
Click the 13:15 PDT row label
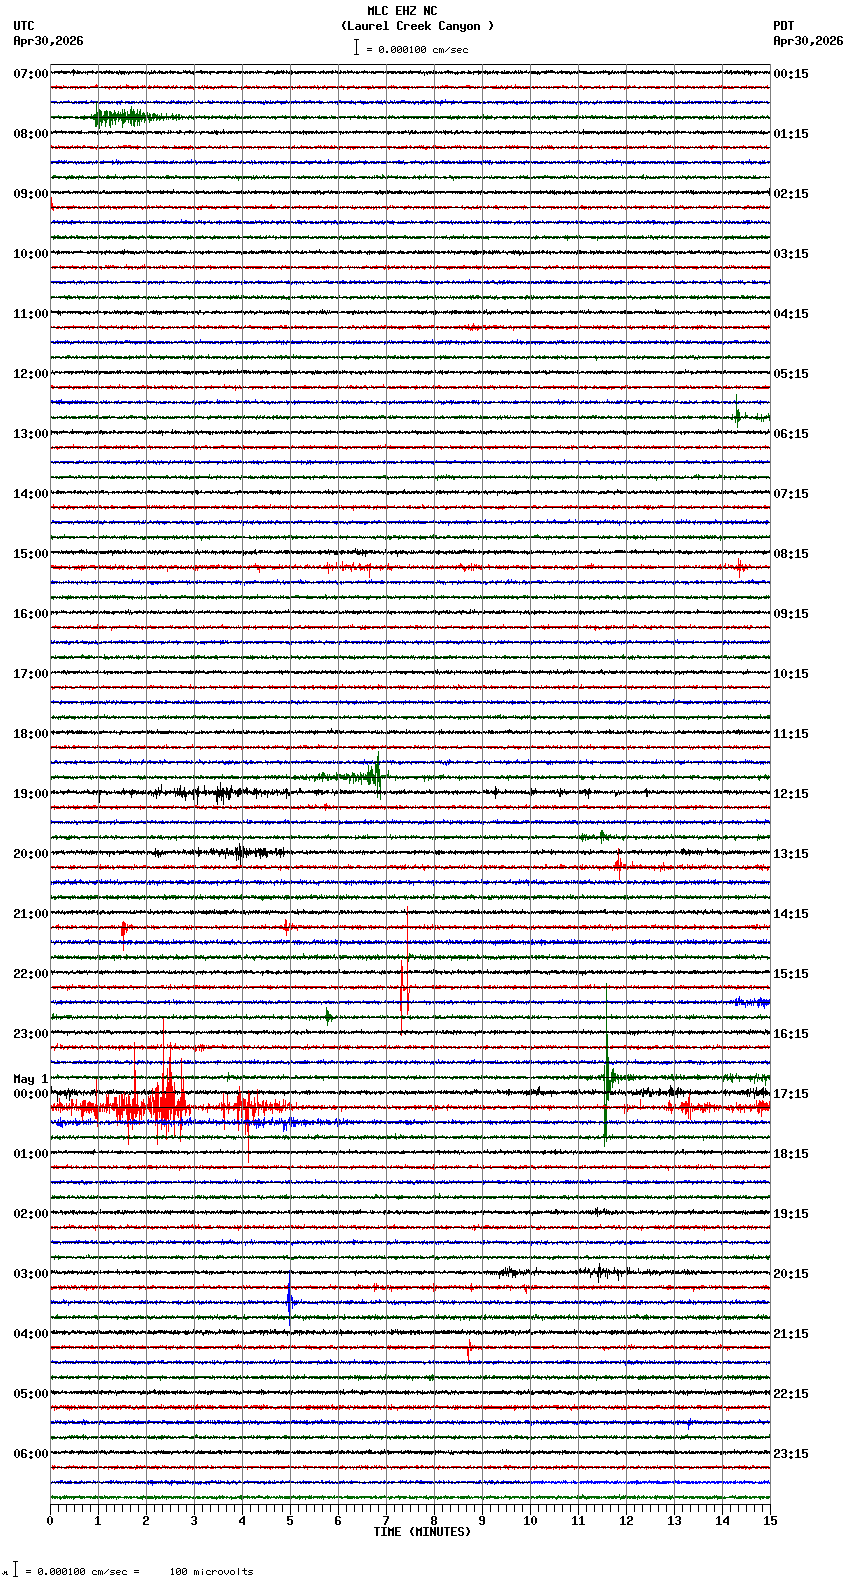click(x=791, y=854)
